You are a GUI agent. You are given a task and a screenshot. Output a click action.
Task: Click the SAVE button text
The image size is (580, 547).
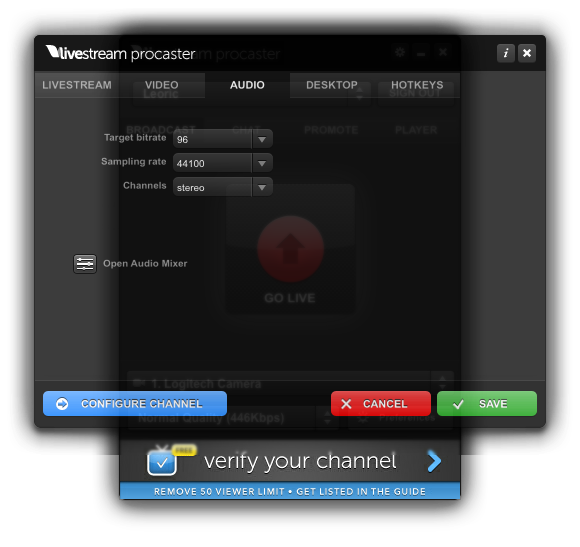coord(493,404)
